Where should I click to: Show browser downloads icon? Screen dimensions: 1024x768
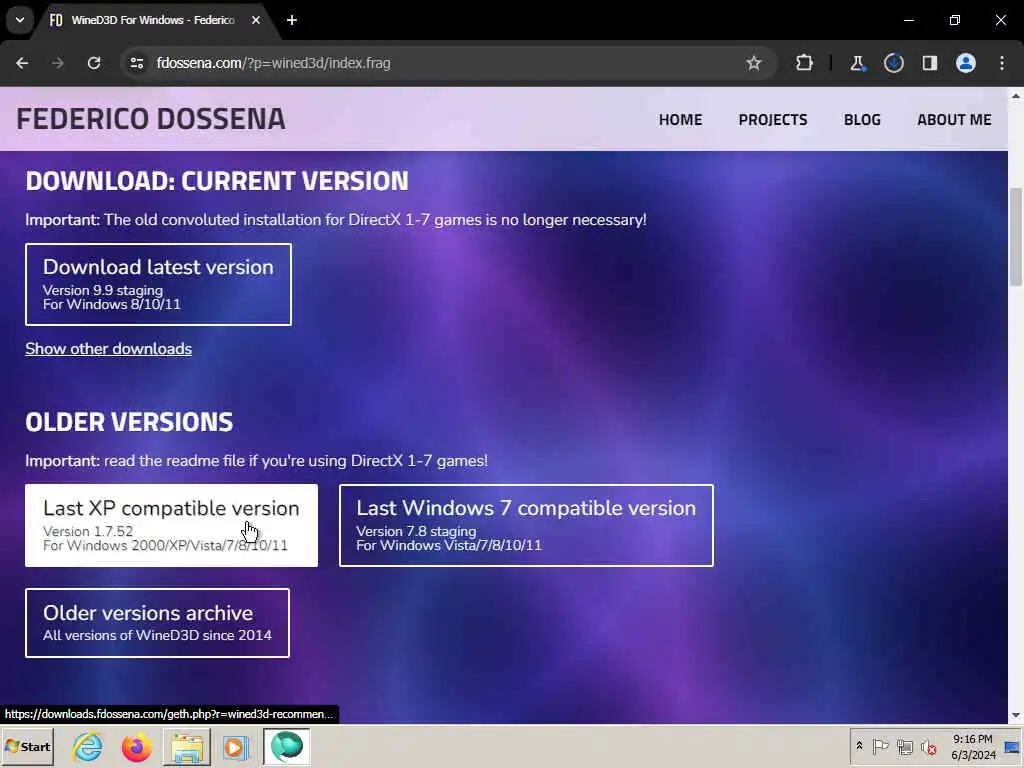[x=893, y=63]
